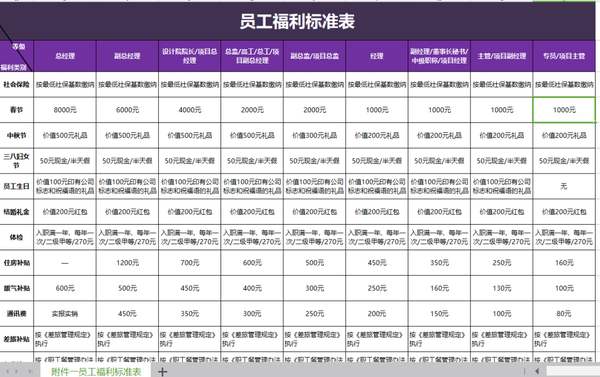Select the 副经理/董事长秘书 header cell

(439, 56)
